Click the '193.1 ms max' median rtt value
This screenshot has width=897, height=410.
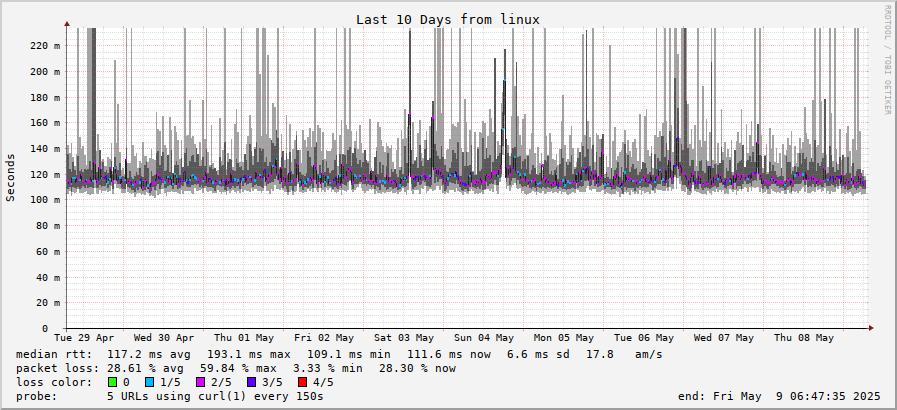pyautogui.click(x=249, y=355)
